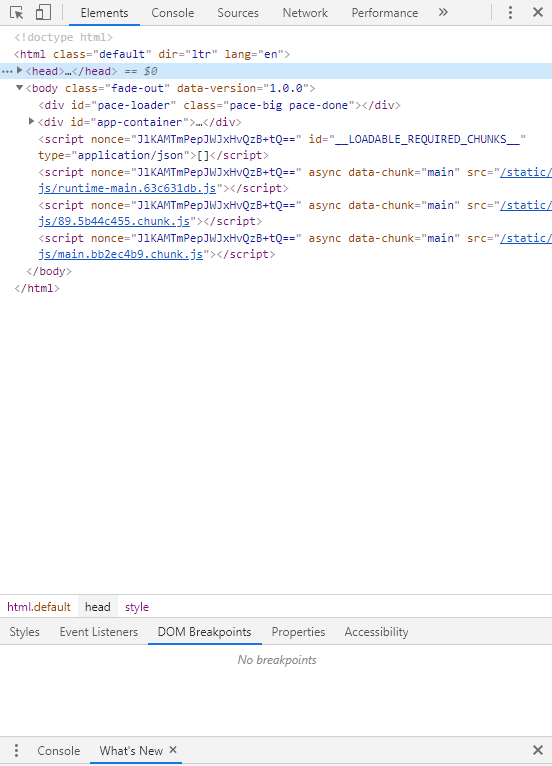Show more DevTools tabs chevron
552x766 pixels.
[x=443, y=13]
